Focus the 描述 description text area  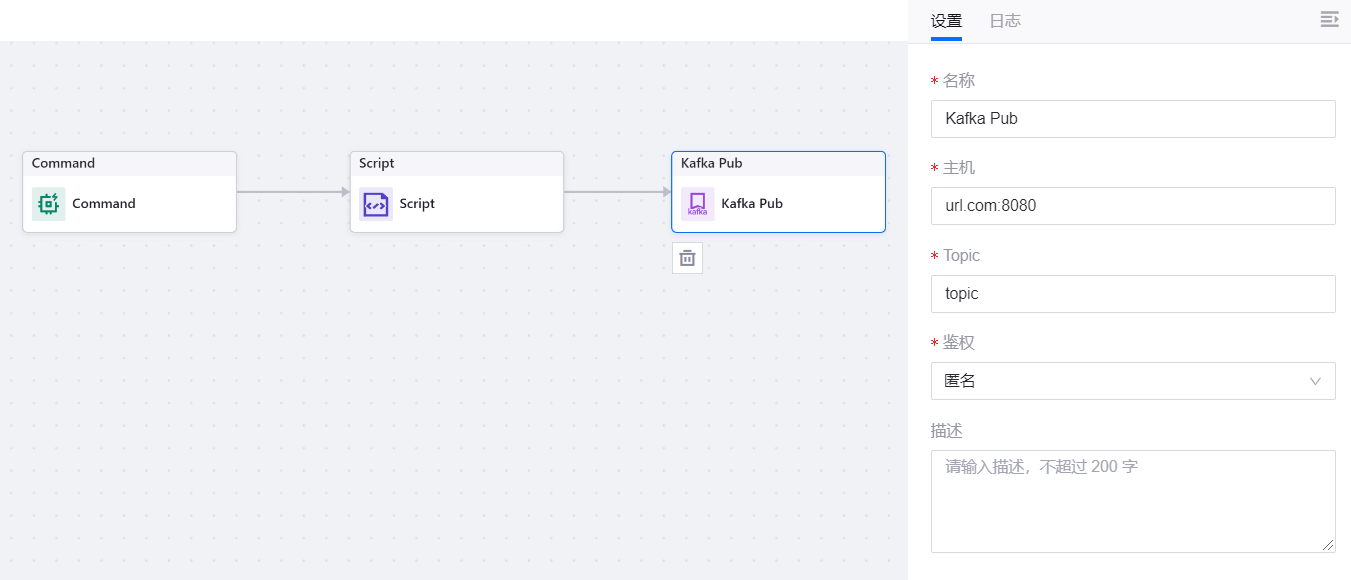(1132, 500)
